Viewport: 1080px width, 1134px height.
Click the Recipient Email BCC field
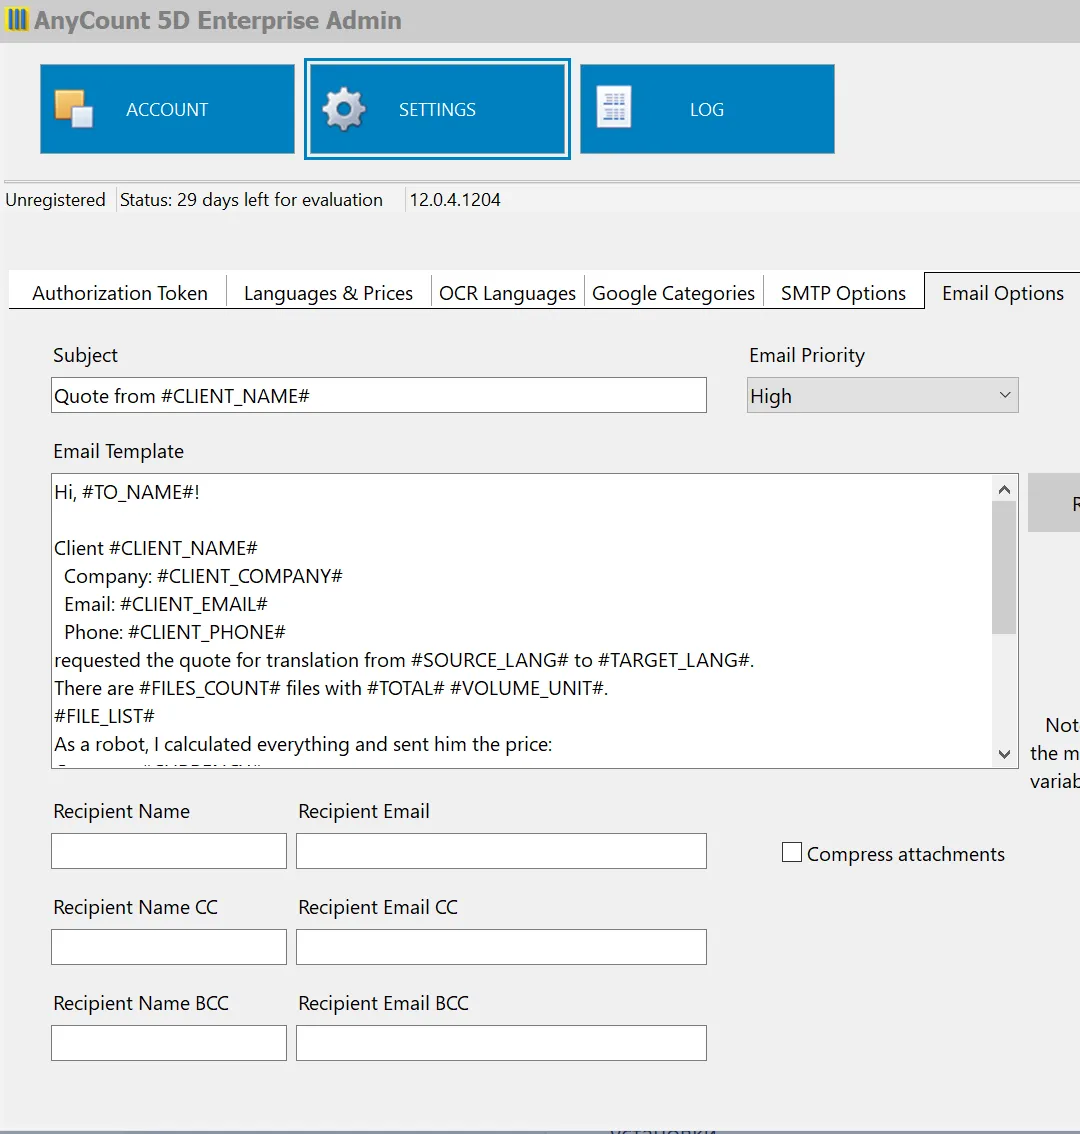(501, 1043)
